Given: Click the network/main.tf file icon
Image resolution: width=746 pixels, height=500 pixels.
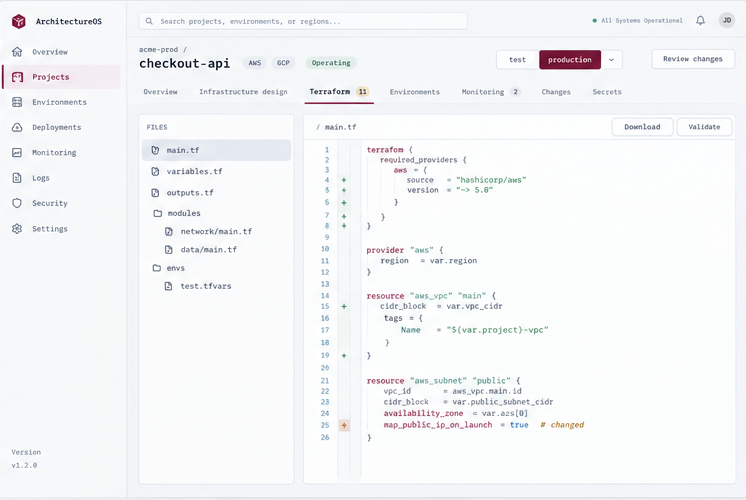Looking at the screenshot, I should point(168,231).
